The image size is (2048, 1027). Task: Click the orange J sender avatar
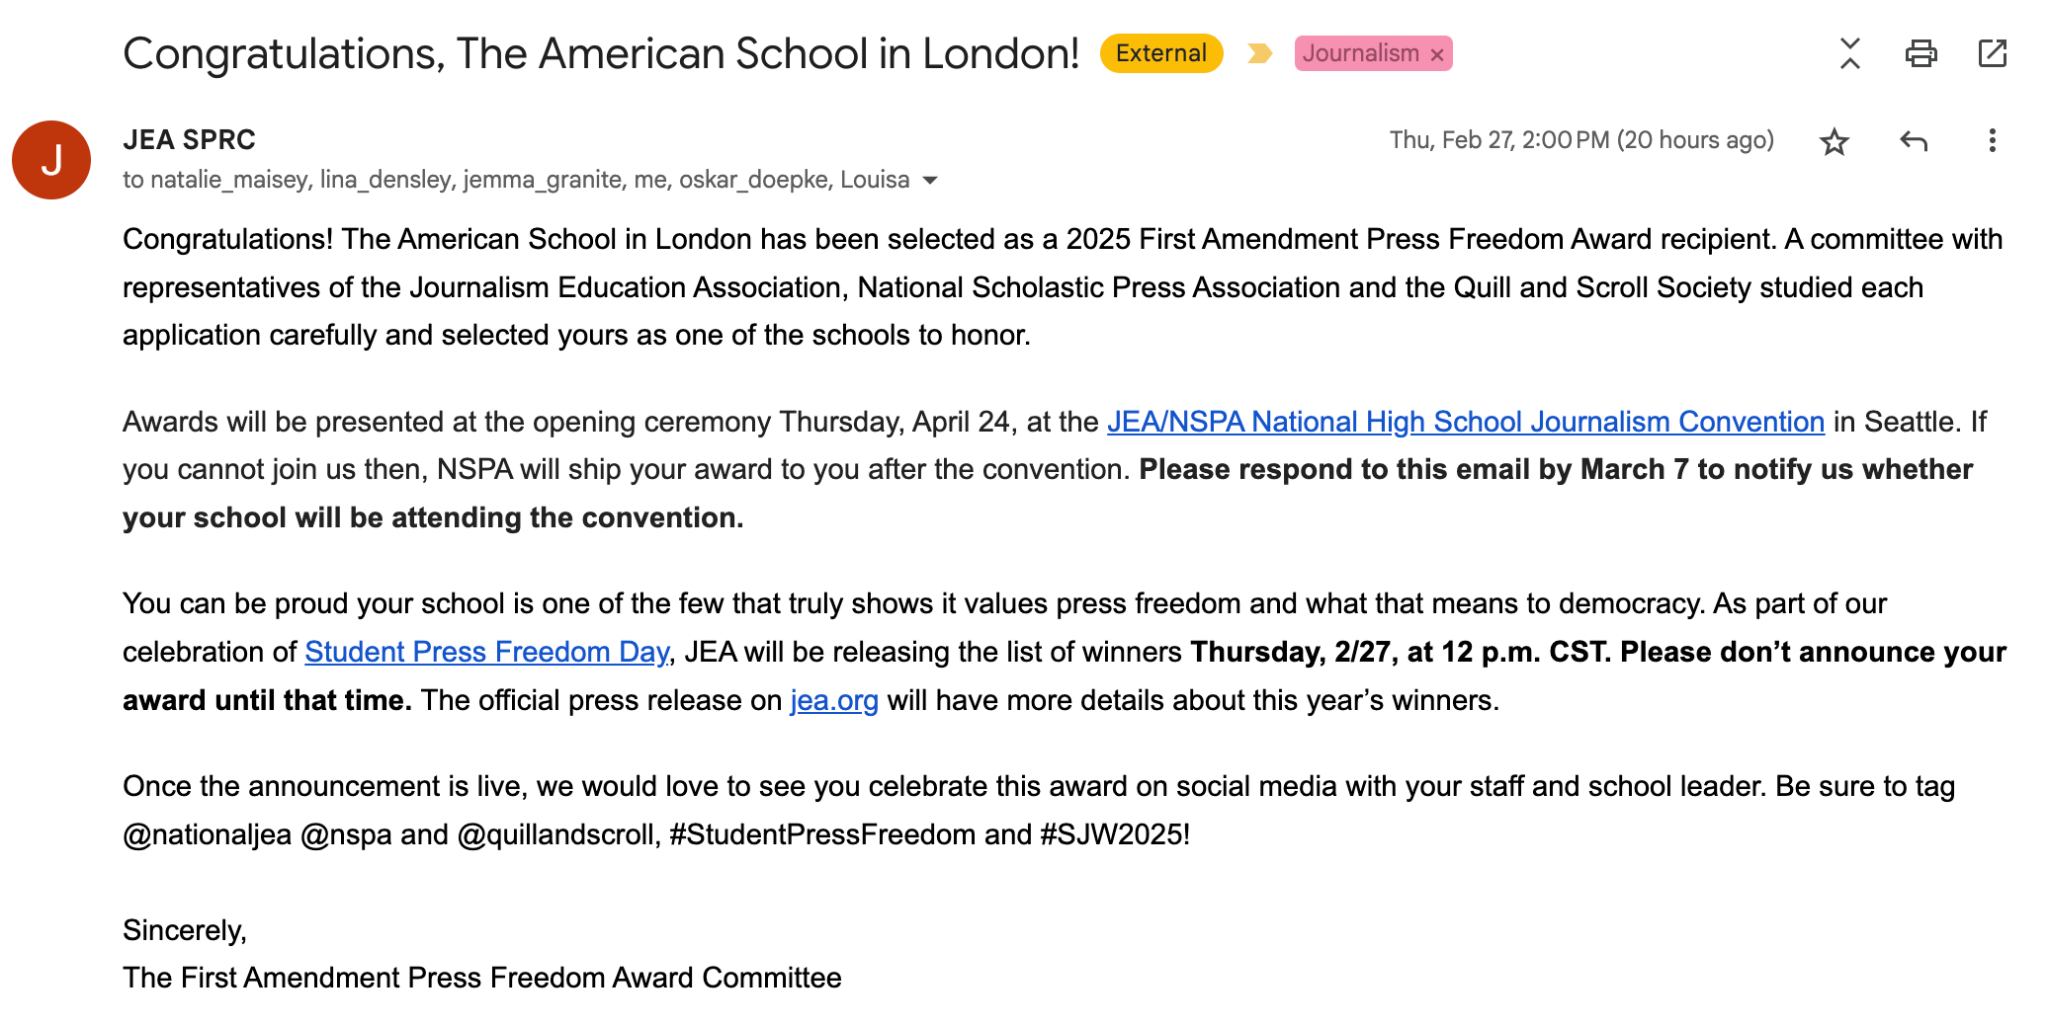[51, 160]
